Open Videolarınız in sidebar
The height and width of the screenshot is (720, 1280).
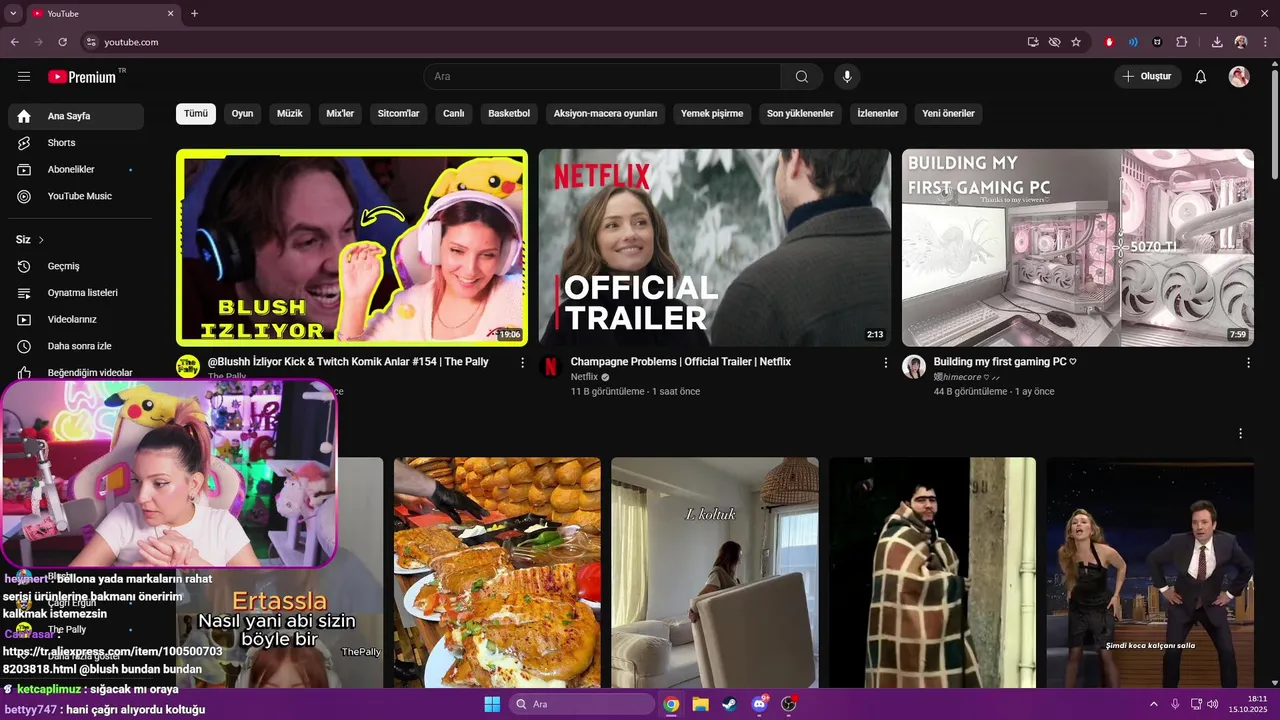(x=76, y=319)
